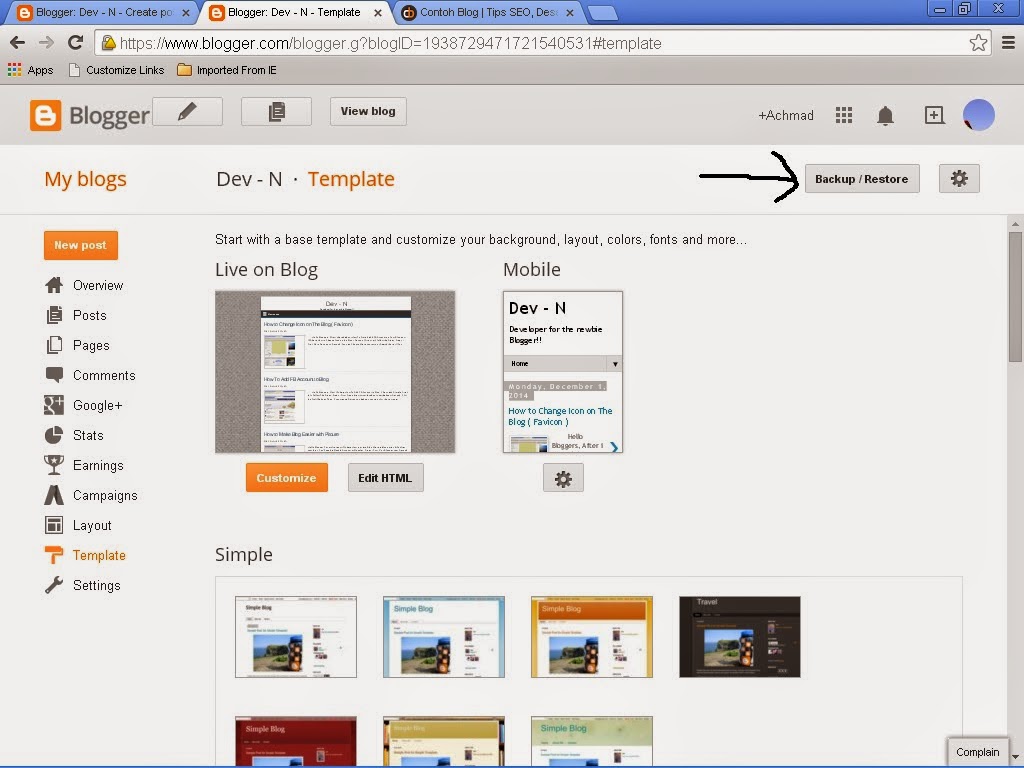Click the Backup / Restore button
Viewport: 1024px width, 768px height.
(862, 179)
